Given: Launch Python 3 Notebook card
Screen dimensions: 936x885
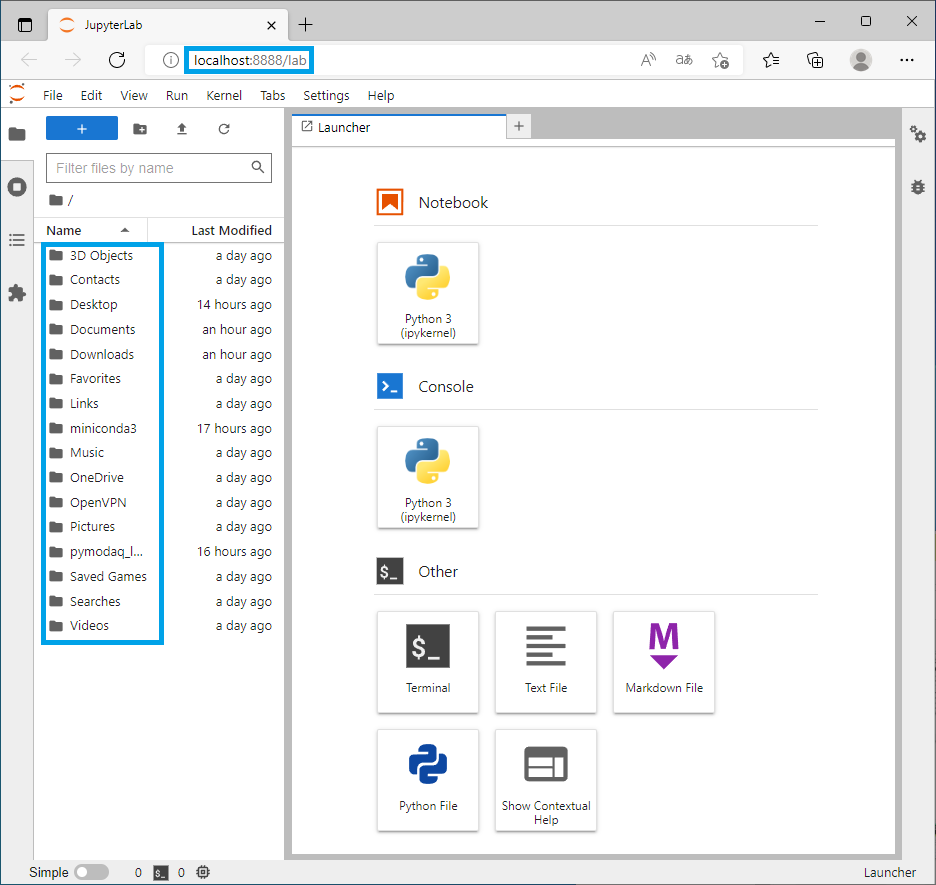Looking at the screenshot, I should (x=428, y=293).
